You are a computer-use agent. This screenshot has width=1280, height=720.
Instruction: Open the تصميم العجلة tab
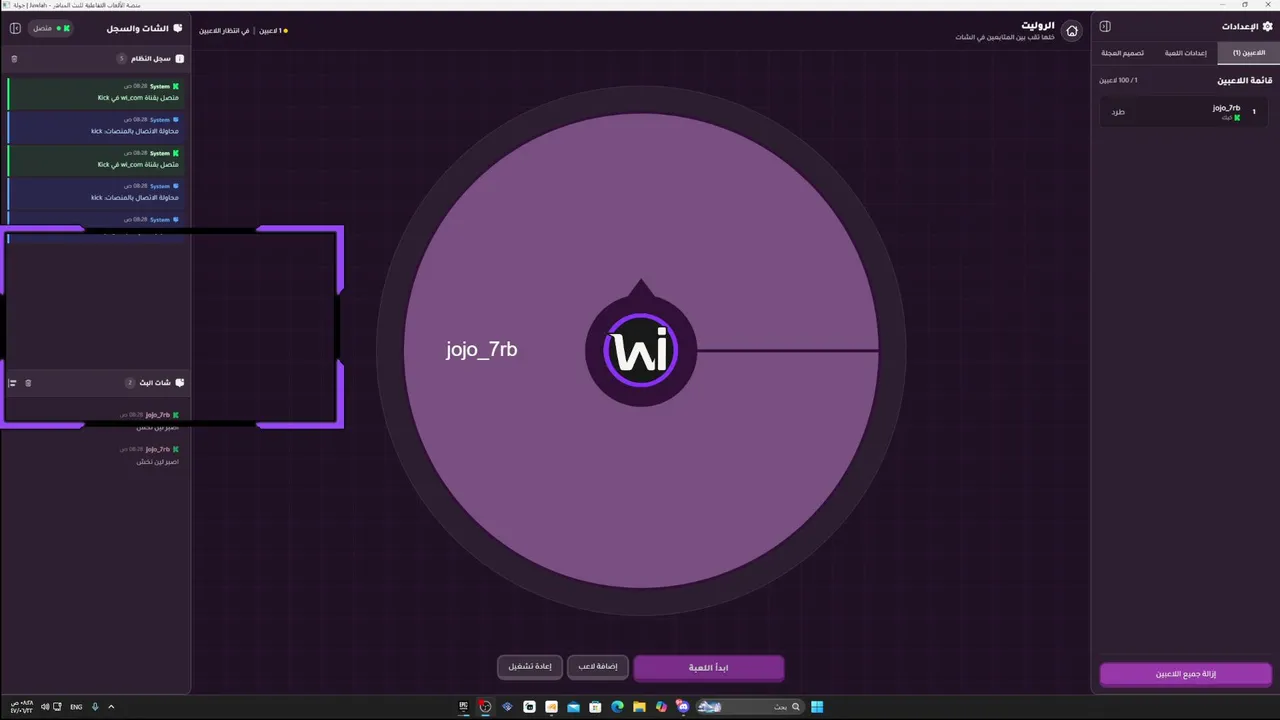pyautogui.click(x=1122, y=53)
